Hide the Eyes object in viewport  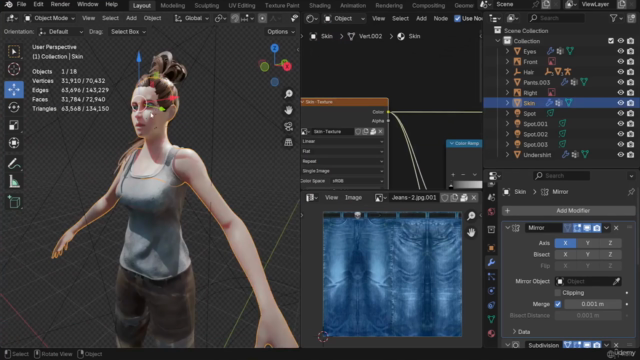click(620, 51)
